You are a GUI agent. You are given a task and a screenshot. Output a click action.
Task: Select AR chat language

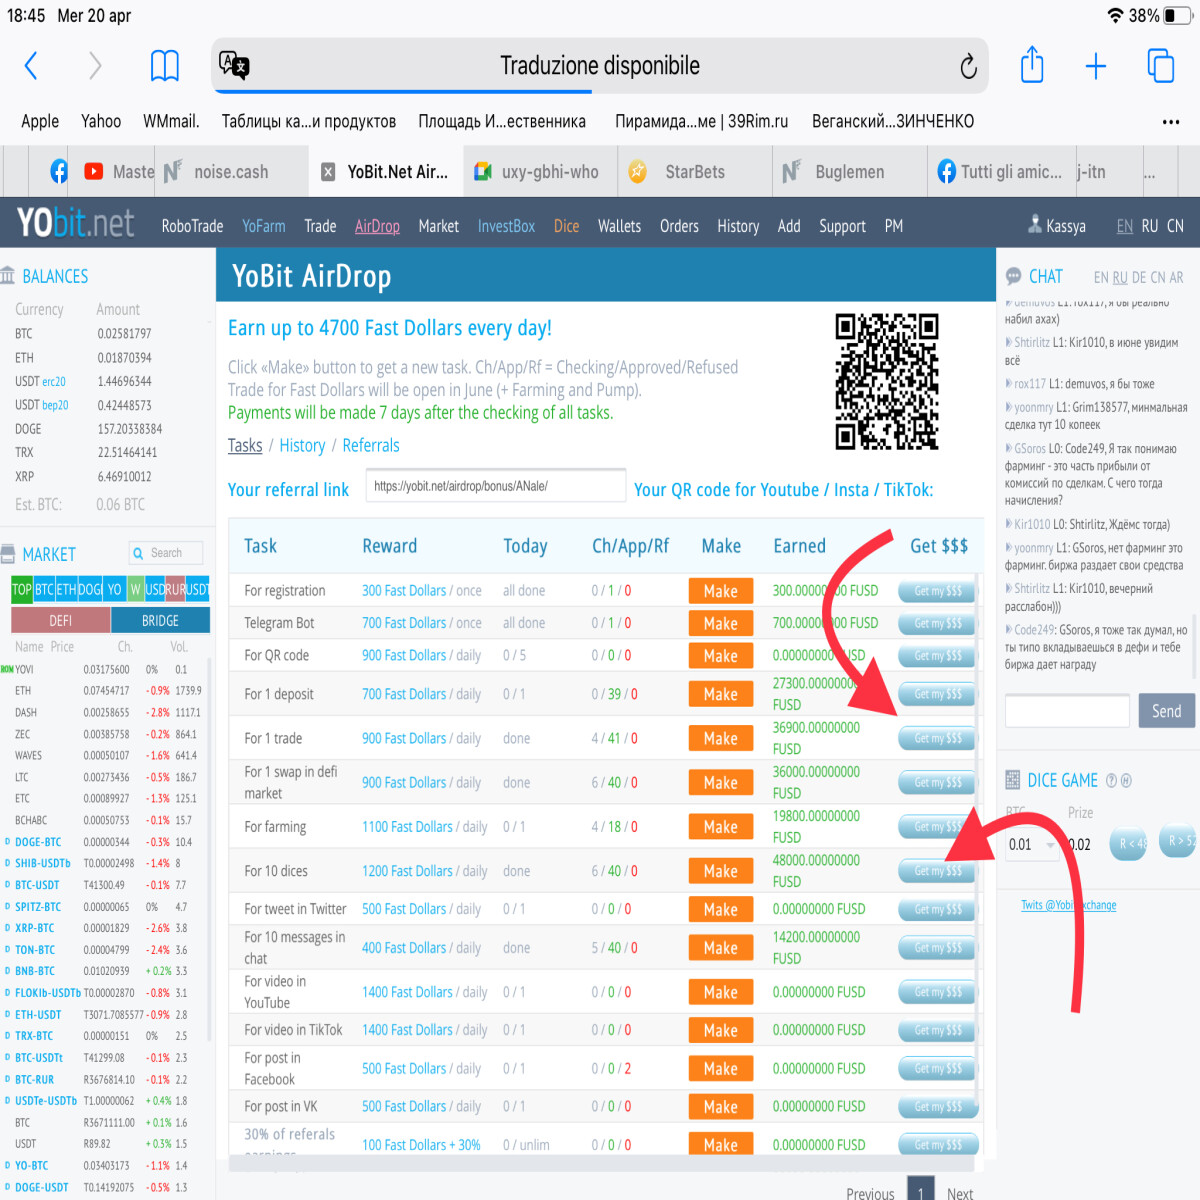(1176, 277)
